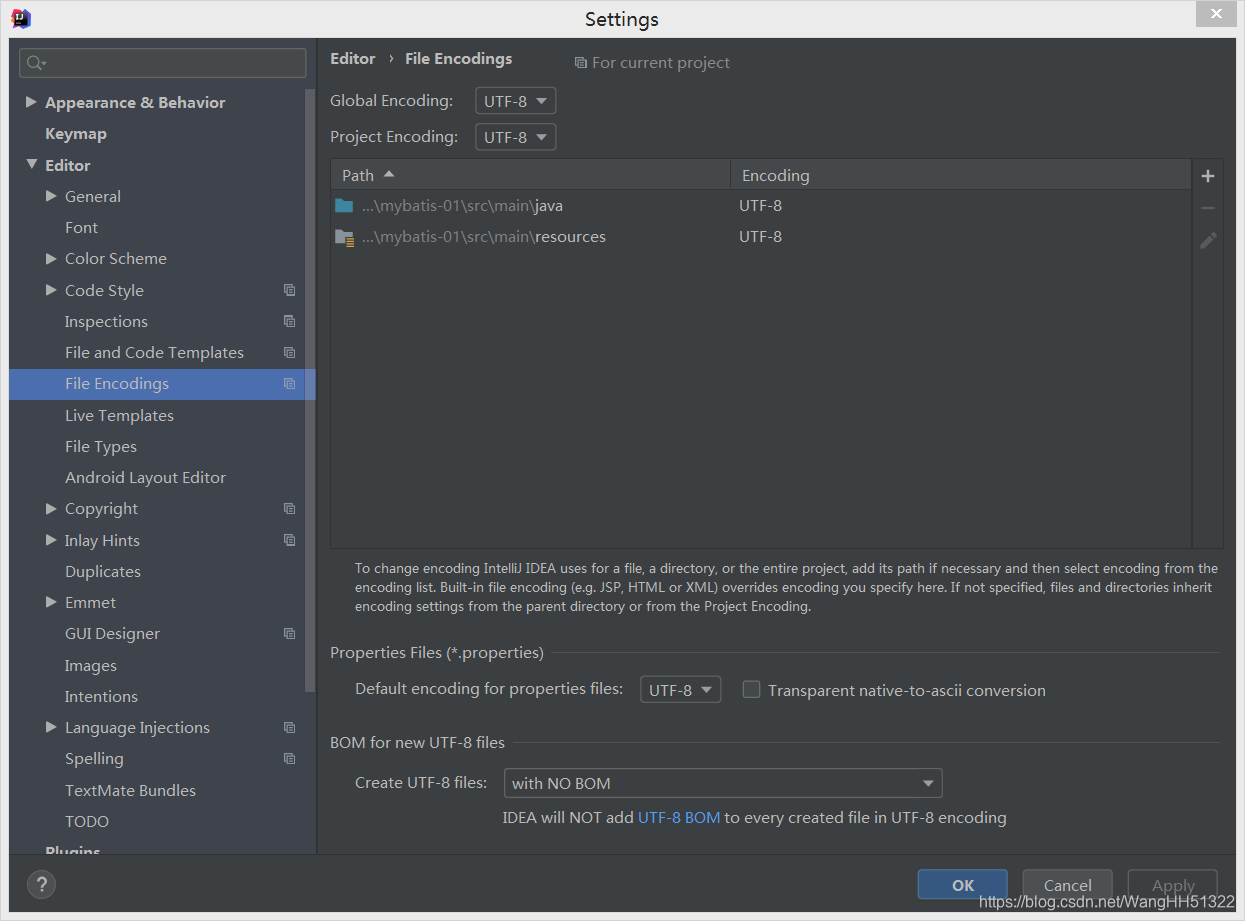Click the resources folder icon in table
The height and width of the screenshot is (921, 1245).
click(x=344, y=237)
